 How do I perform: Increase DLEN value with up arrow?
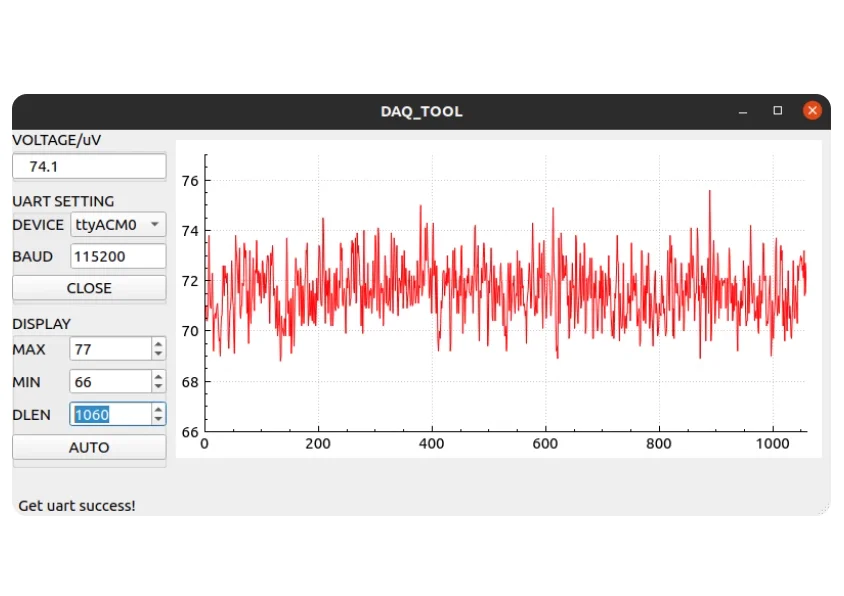tap(158, 409)
